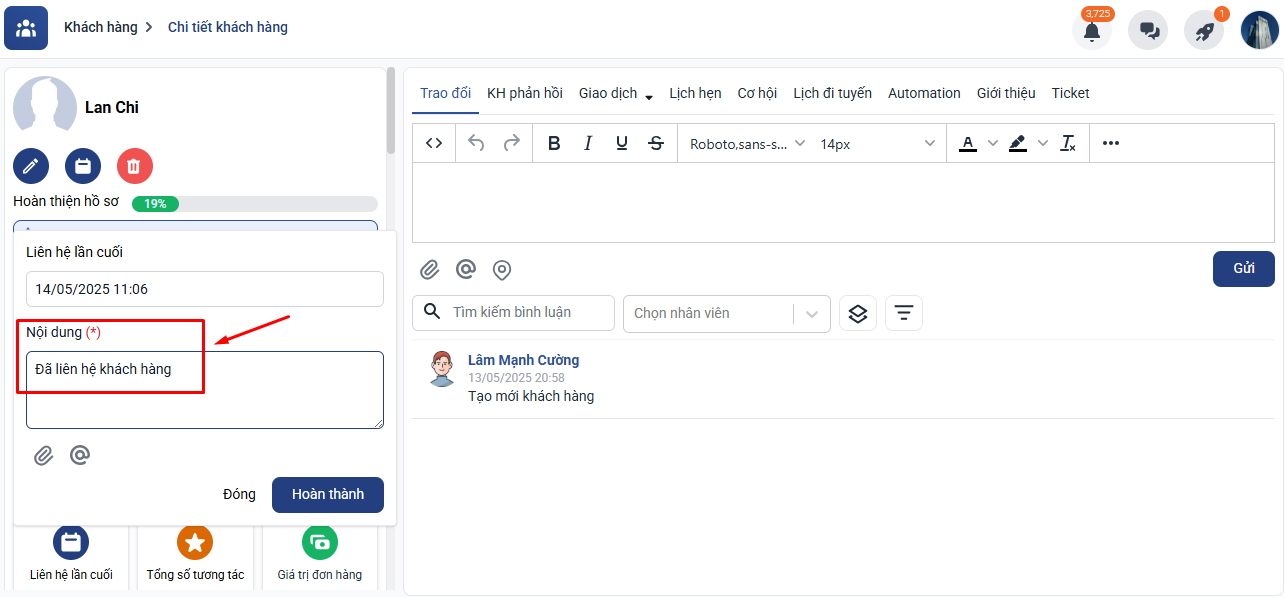
Task: Open the Chọn nhân viên dropdown
Action: pyautogui.click(x=726, y=313)
